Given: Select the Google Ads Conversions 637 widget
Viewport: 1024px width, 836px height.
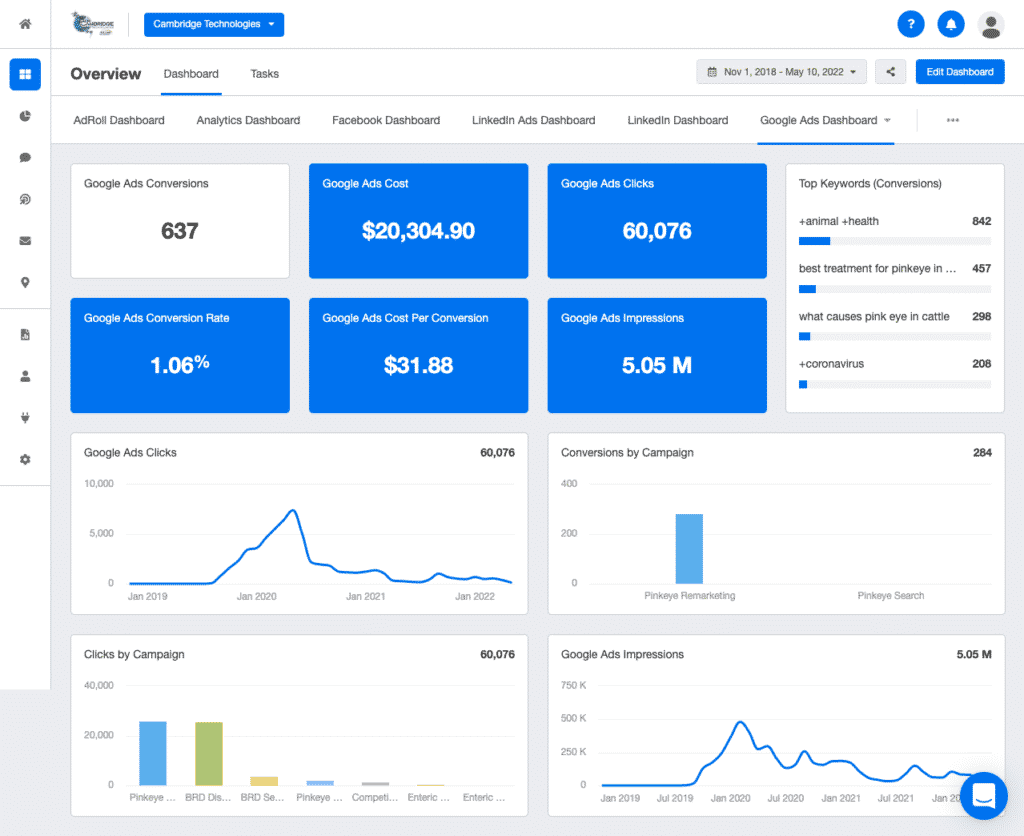Looking at the screenshot, I should [x=180, y=221].
